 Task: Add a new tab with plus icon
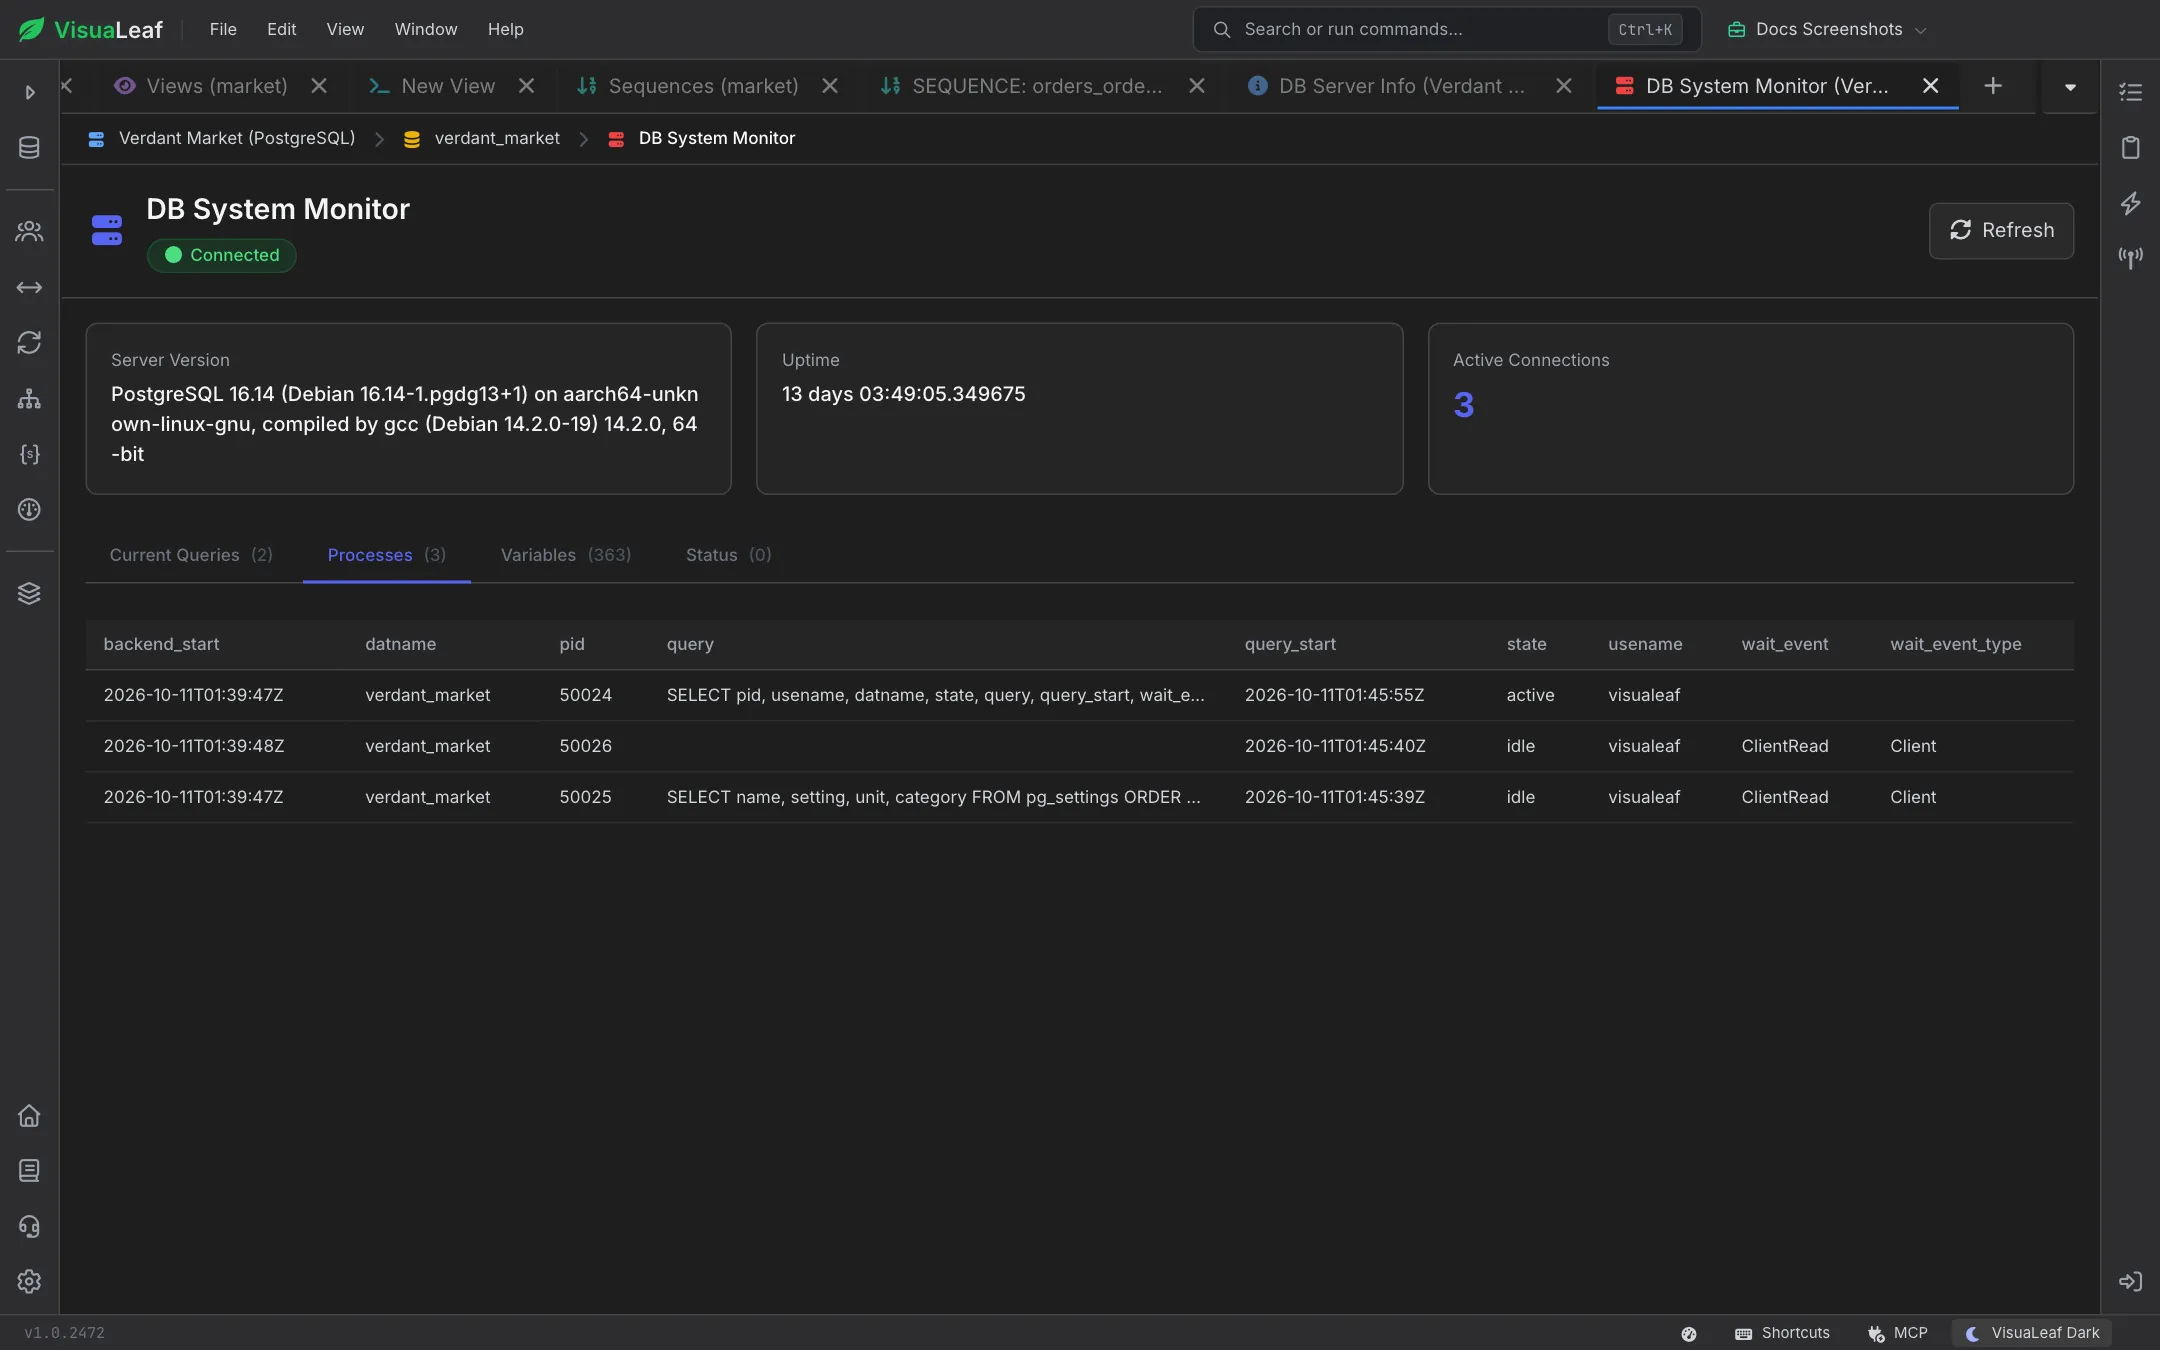click(1993, 86)
